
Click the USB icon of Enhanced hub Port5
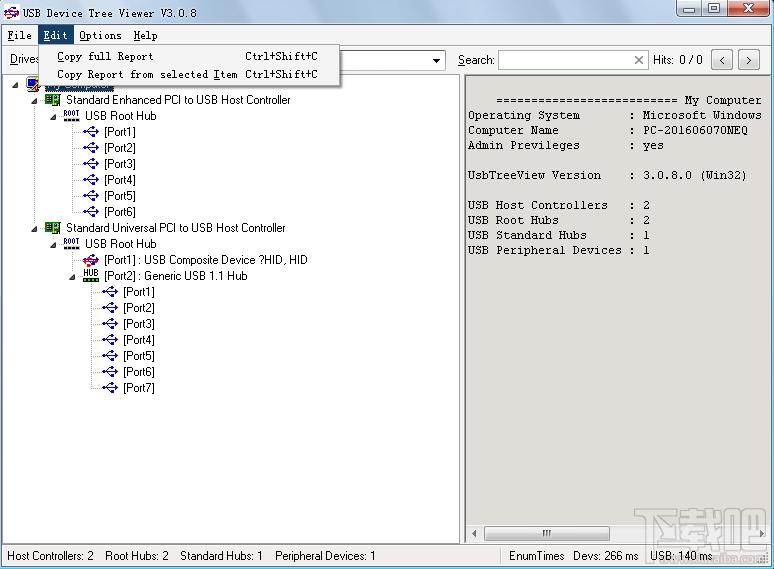tap(91, 195)
